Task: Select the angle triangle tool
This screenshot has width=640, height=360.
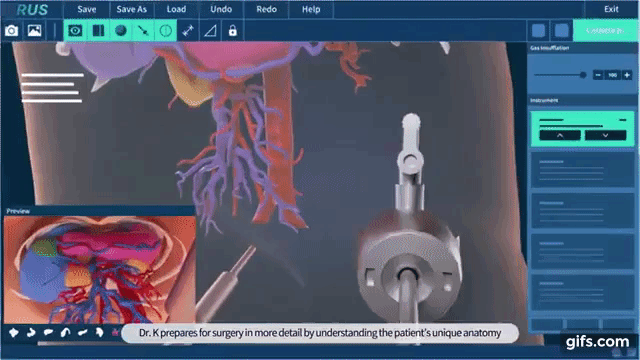Action: coord(210,31)
